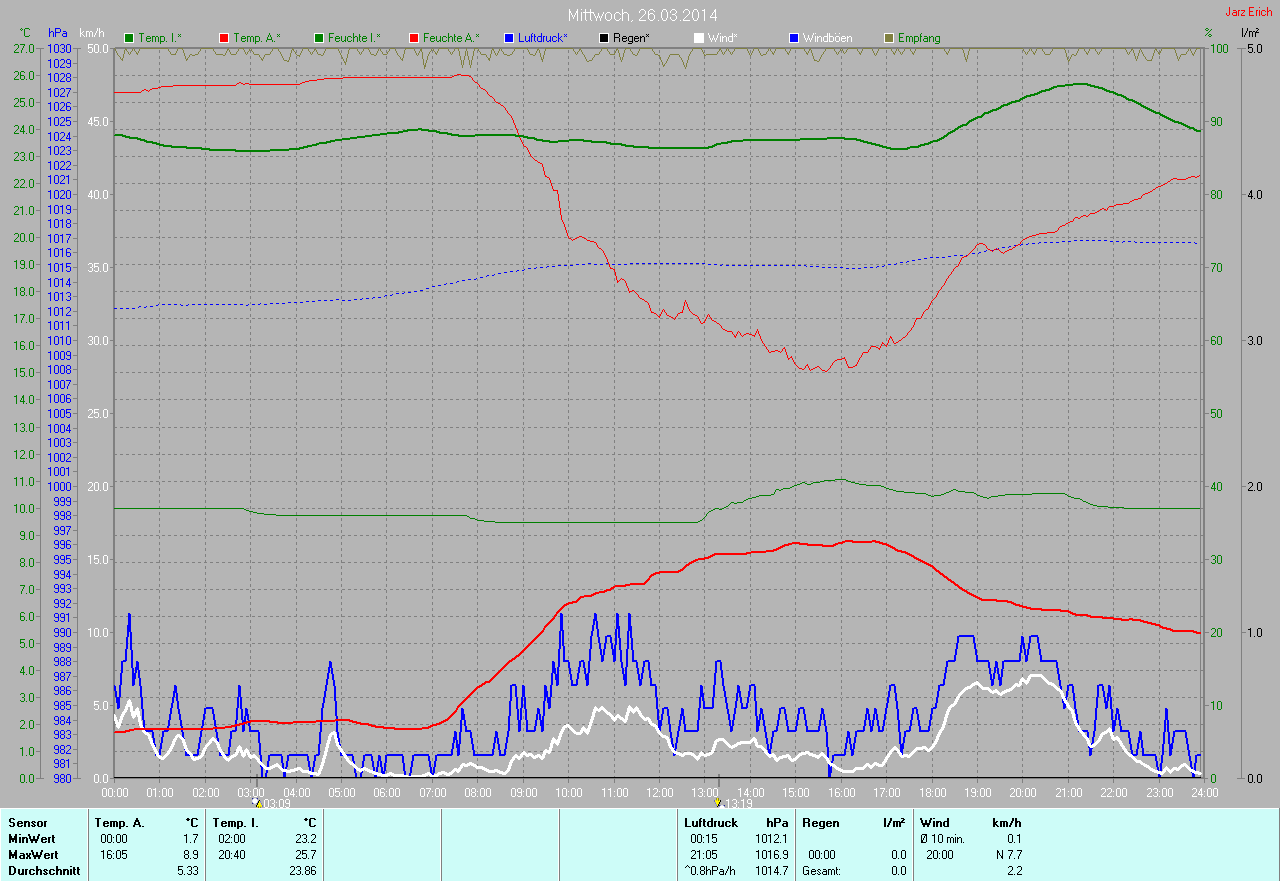Image resolution: width=1280 pixels, height=881 pixels.
Task: Click the Temp. A. average value 5.33
Action: pos(188,870)
